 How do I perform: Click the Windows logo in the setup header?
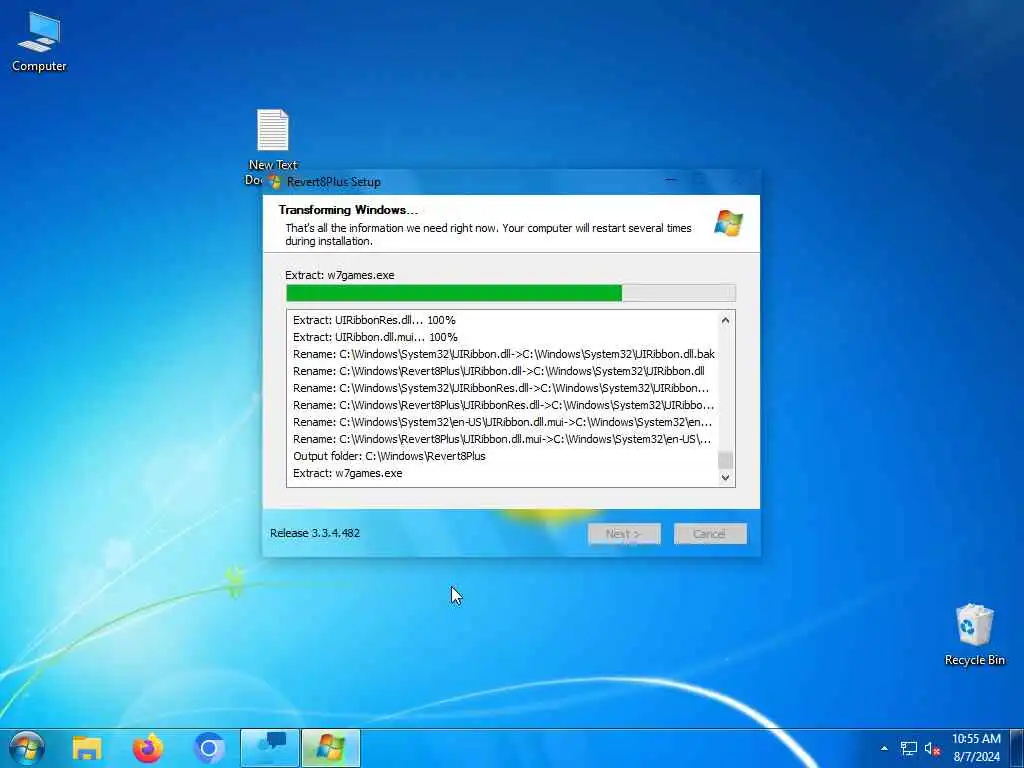pos(728,223)
